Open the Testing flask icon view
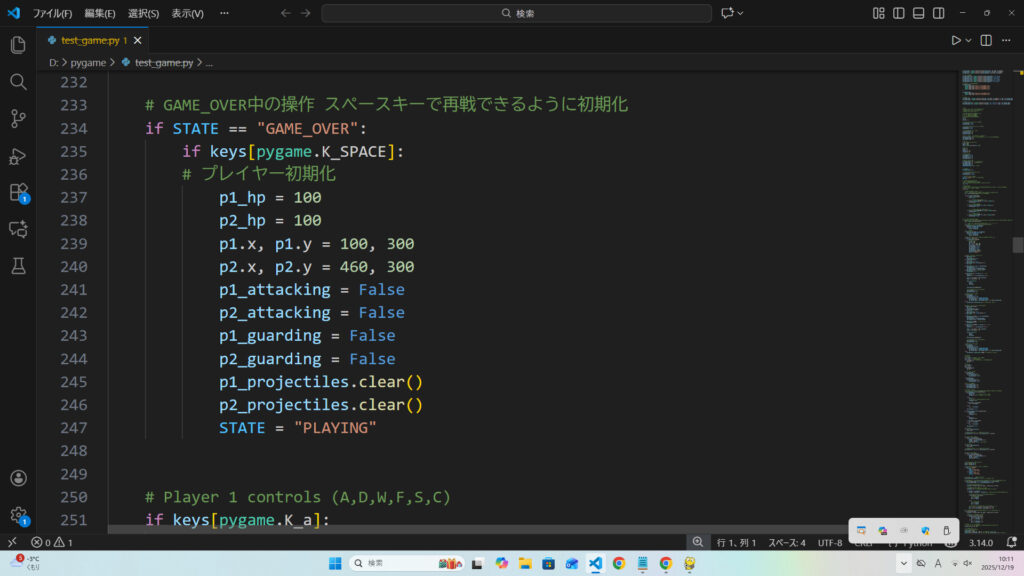 17,265
